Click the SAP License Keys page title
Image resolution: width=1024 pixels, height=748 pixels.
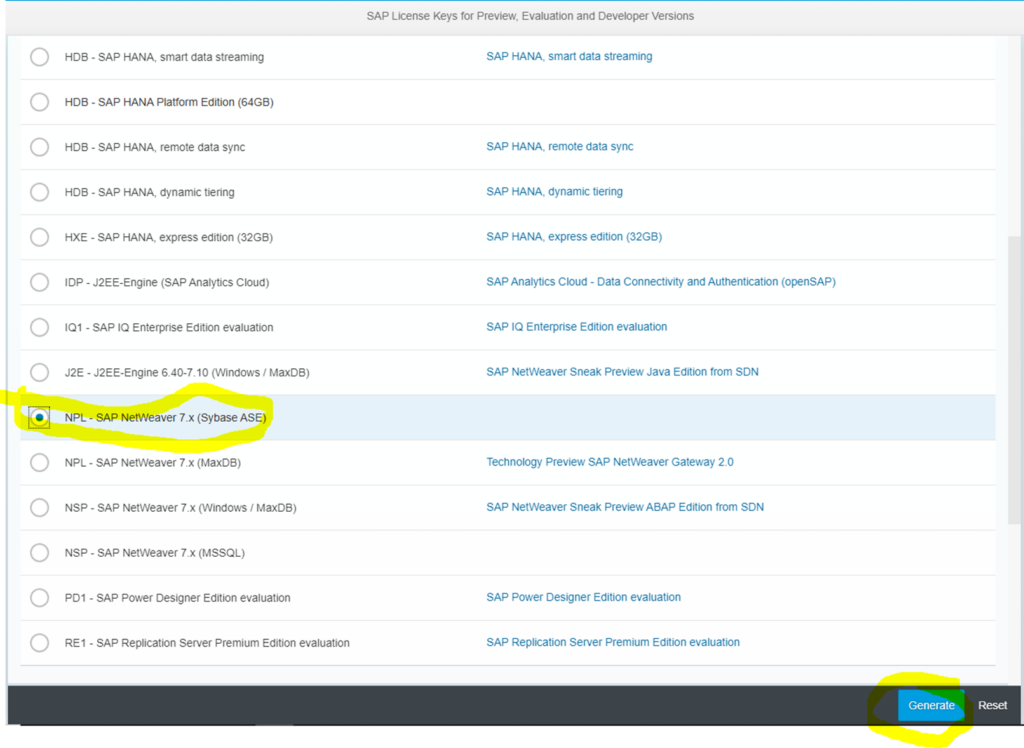tap(530, 16)
